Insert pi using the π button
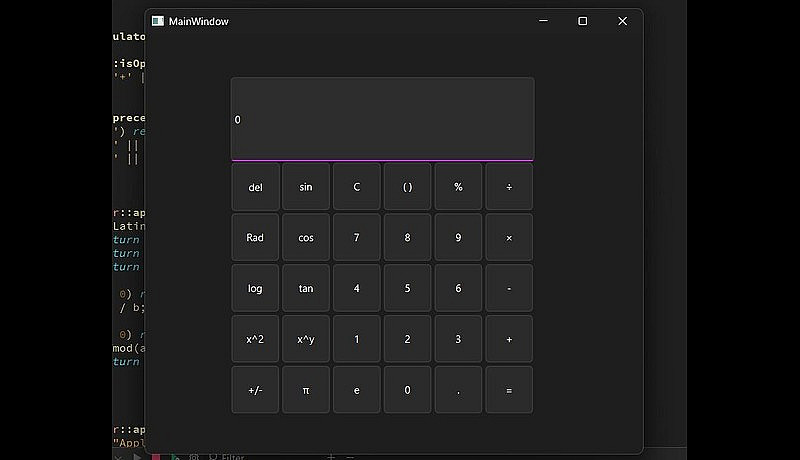 point(306,390)
